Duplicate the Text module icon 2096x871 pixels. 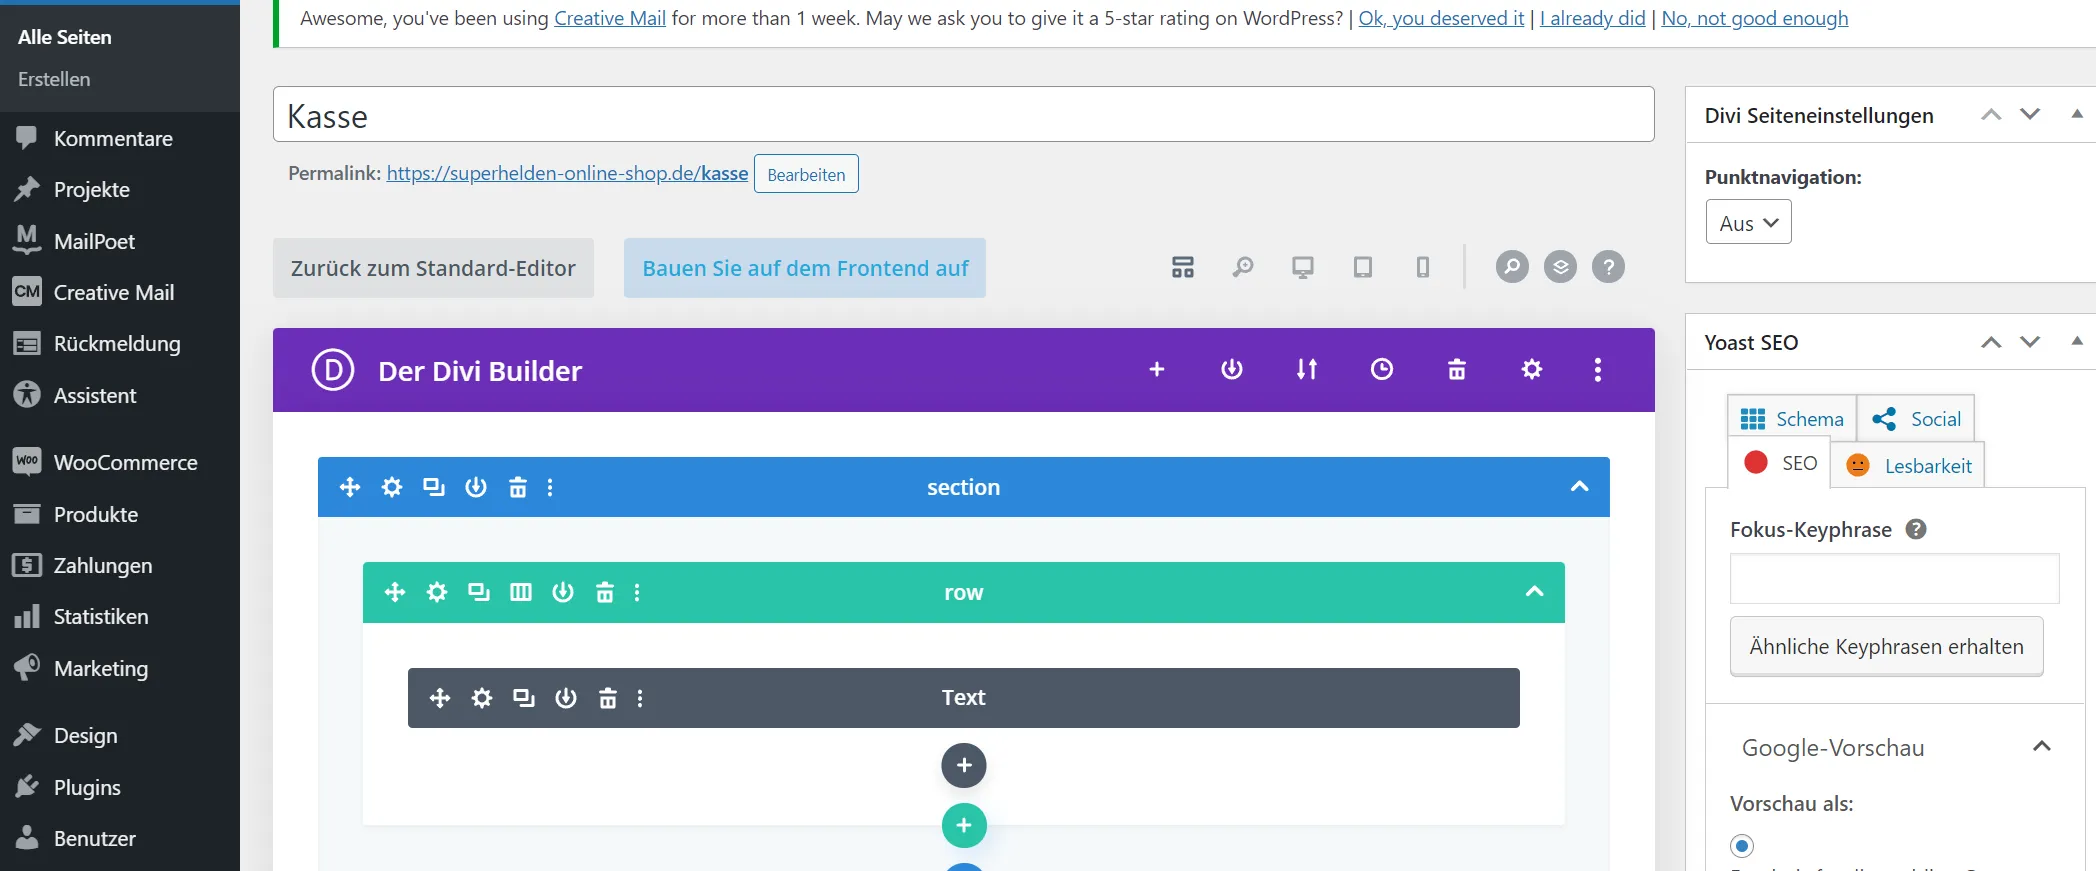[x=524, y=698]
